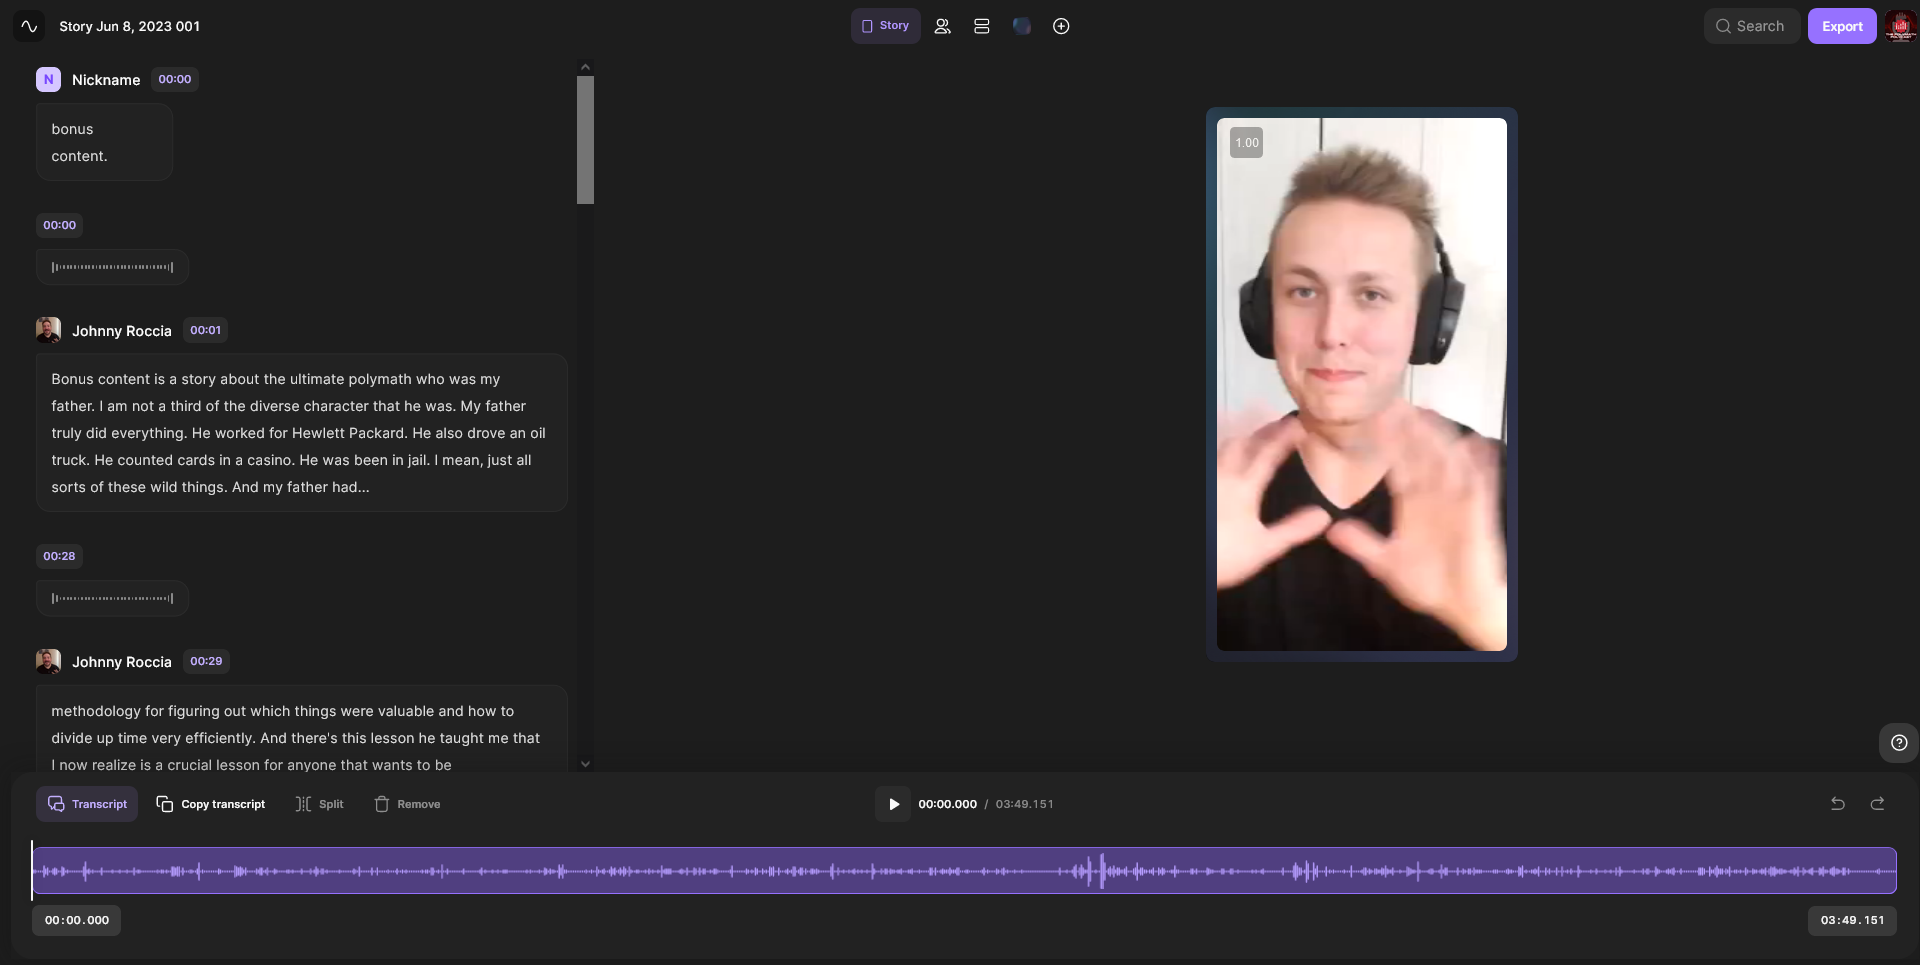This screenshot has width=1920, height=965.
Task: Switch to the Story tab
Action: point(885,26)
